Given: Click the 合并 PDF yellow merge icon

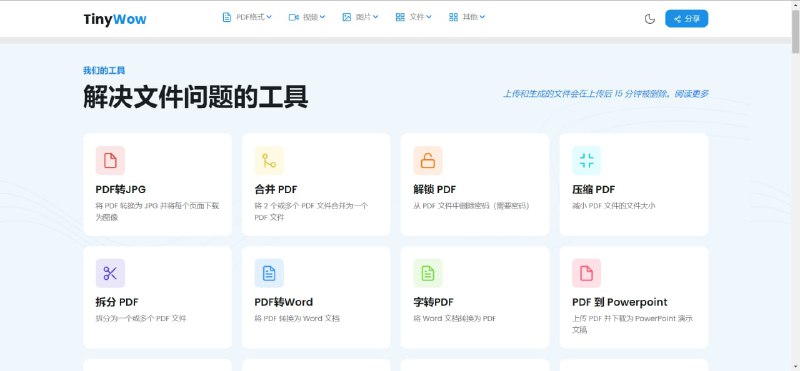Looking at the screenshot, I should coord(269,160).
